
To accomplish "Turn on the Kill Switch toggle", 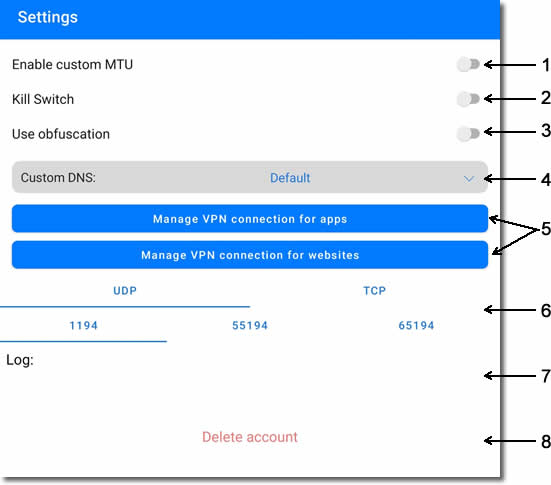I will click(468, 99).
